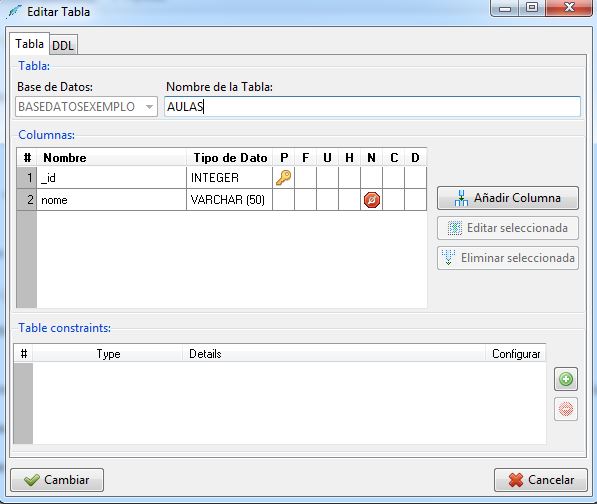Click the red Not Null icon in nome row
This screenshot has height=504, width=597.
(x=372, y=200)
